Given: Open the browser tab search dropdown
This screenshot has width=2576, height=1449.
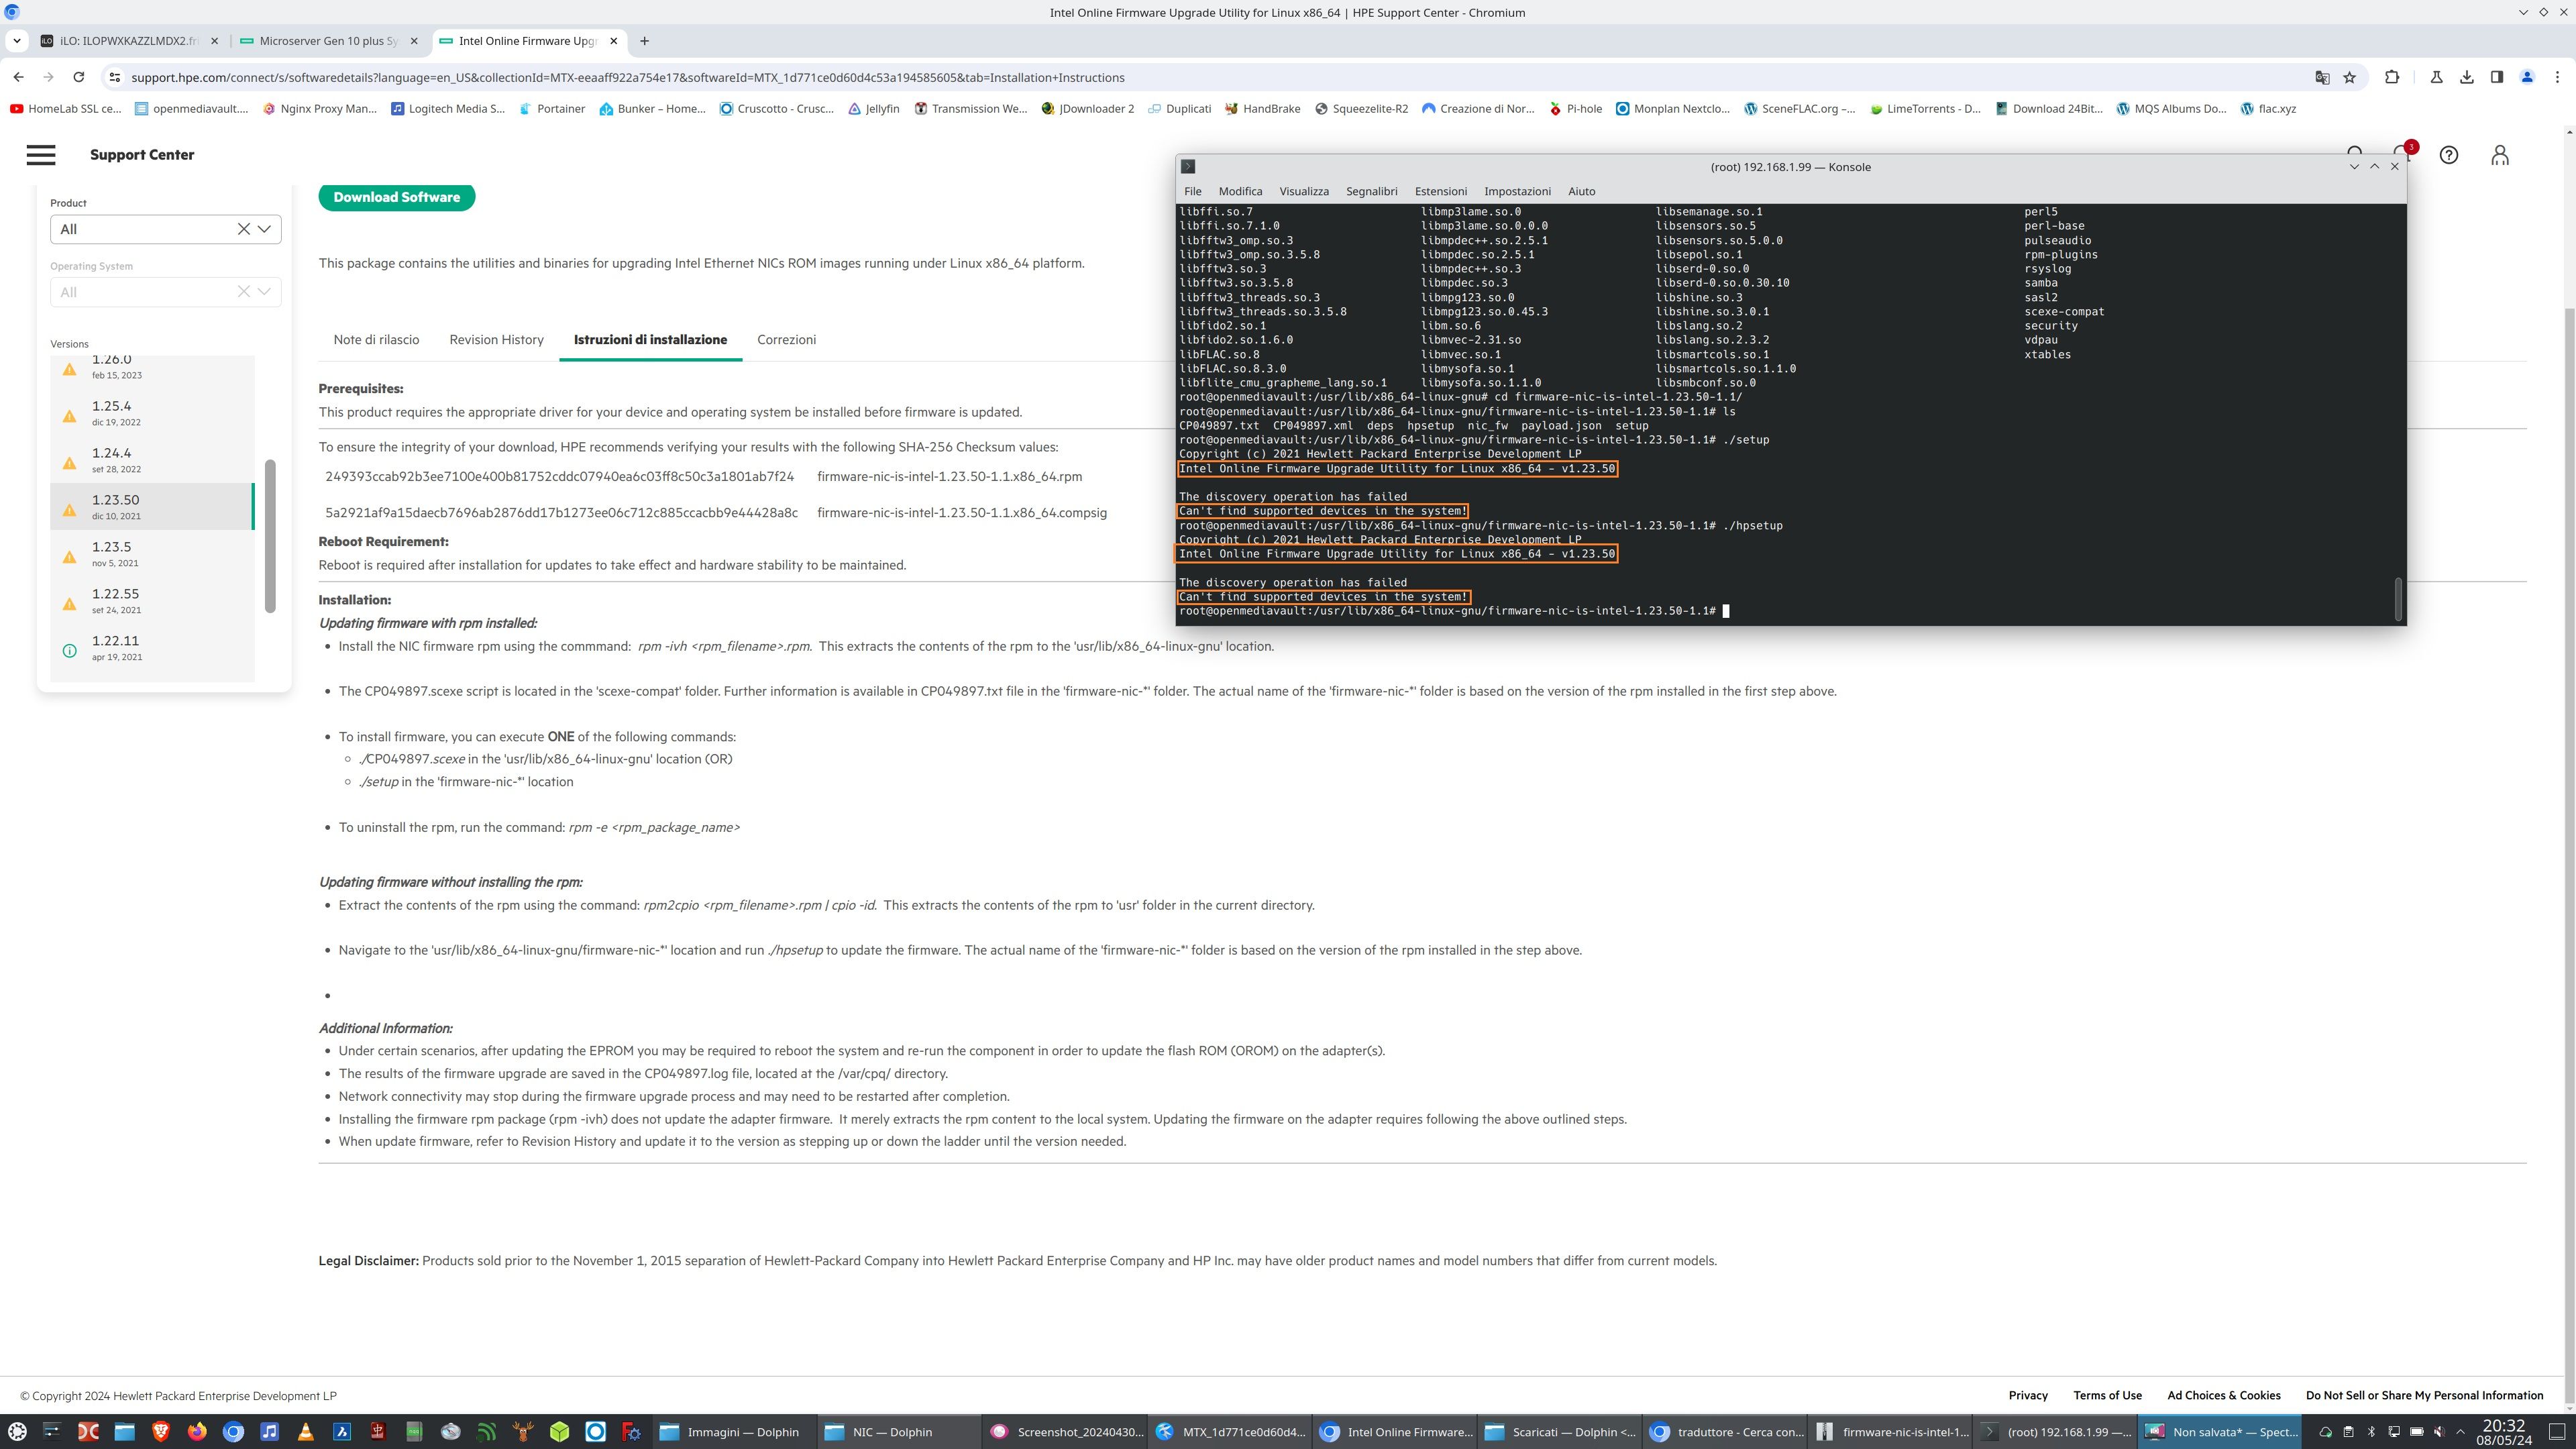Looking at the screenshot, I should tap(17, 41).
